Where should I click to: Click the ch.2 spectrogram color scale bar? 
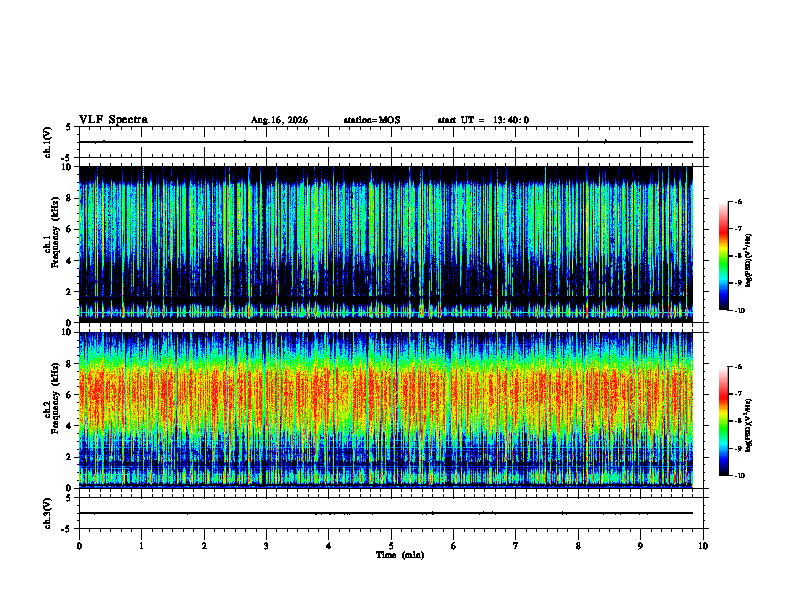click(723, 421)
